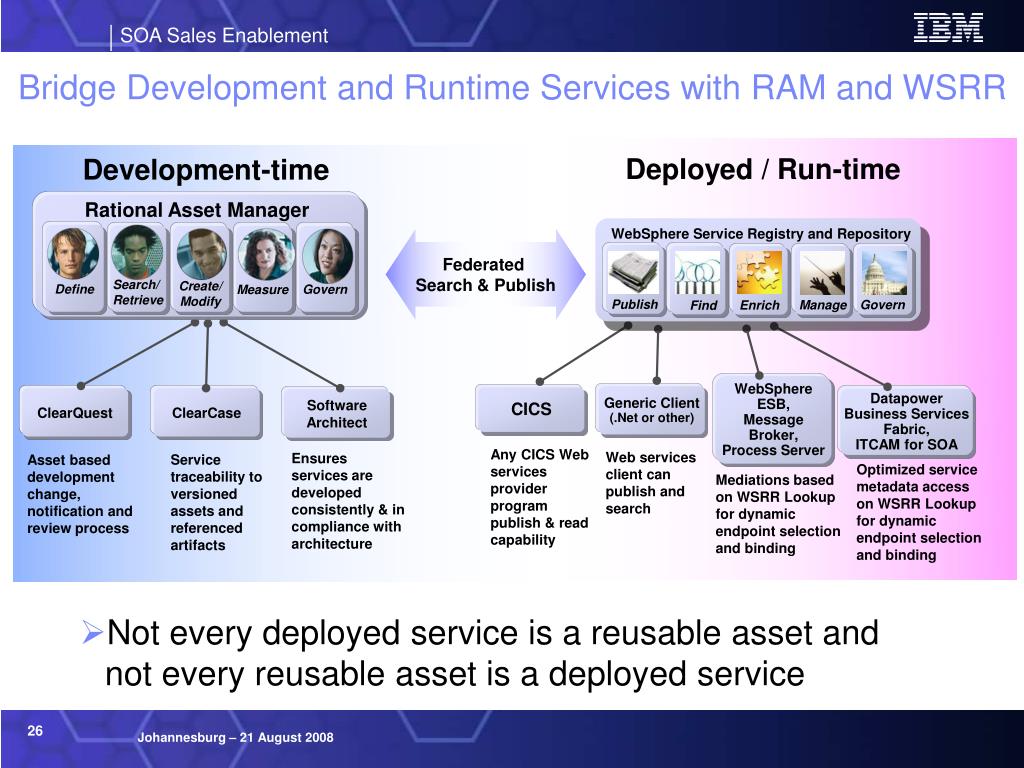Click the Govern portrait in Rational Asset Manager
This screenshot has width=1024, height=768.
tap(327, 254)
